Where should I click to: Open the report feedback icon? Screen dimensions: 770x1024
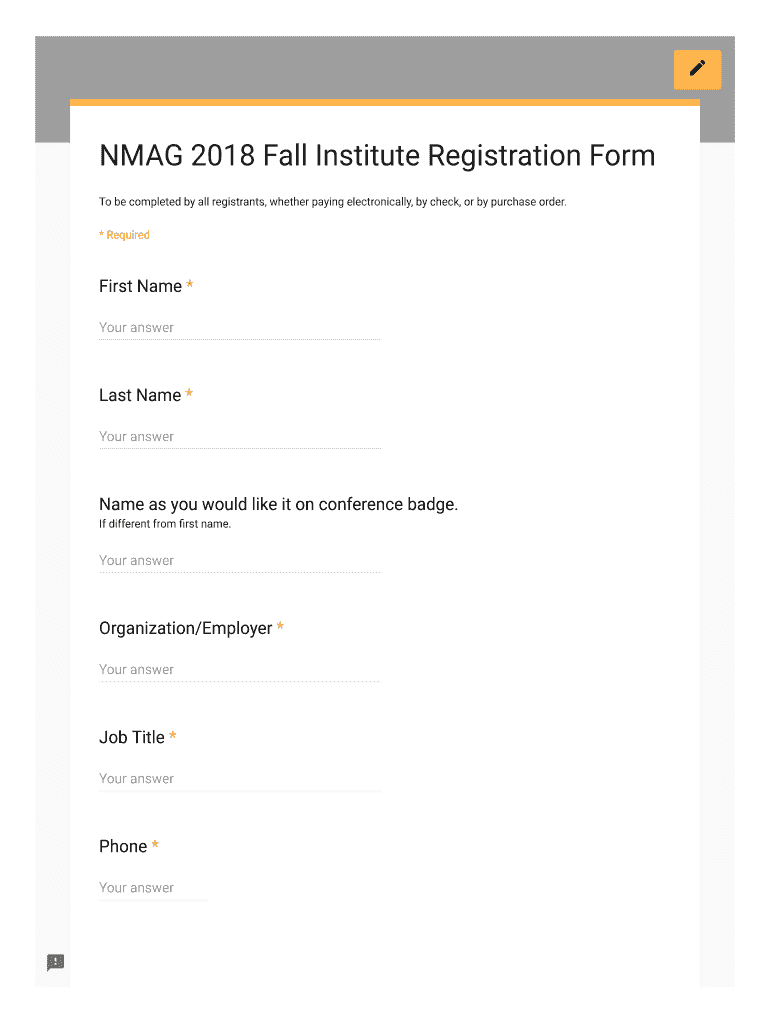56,962
